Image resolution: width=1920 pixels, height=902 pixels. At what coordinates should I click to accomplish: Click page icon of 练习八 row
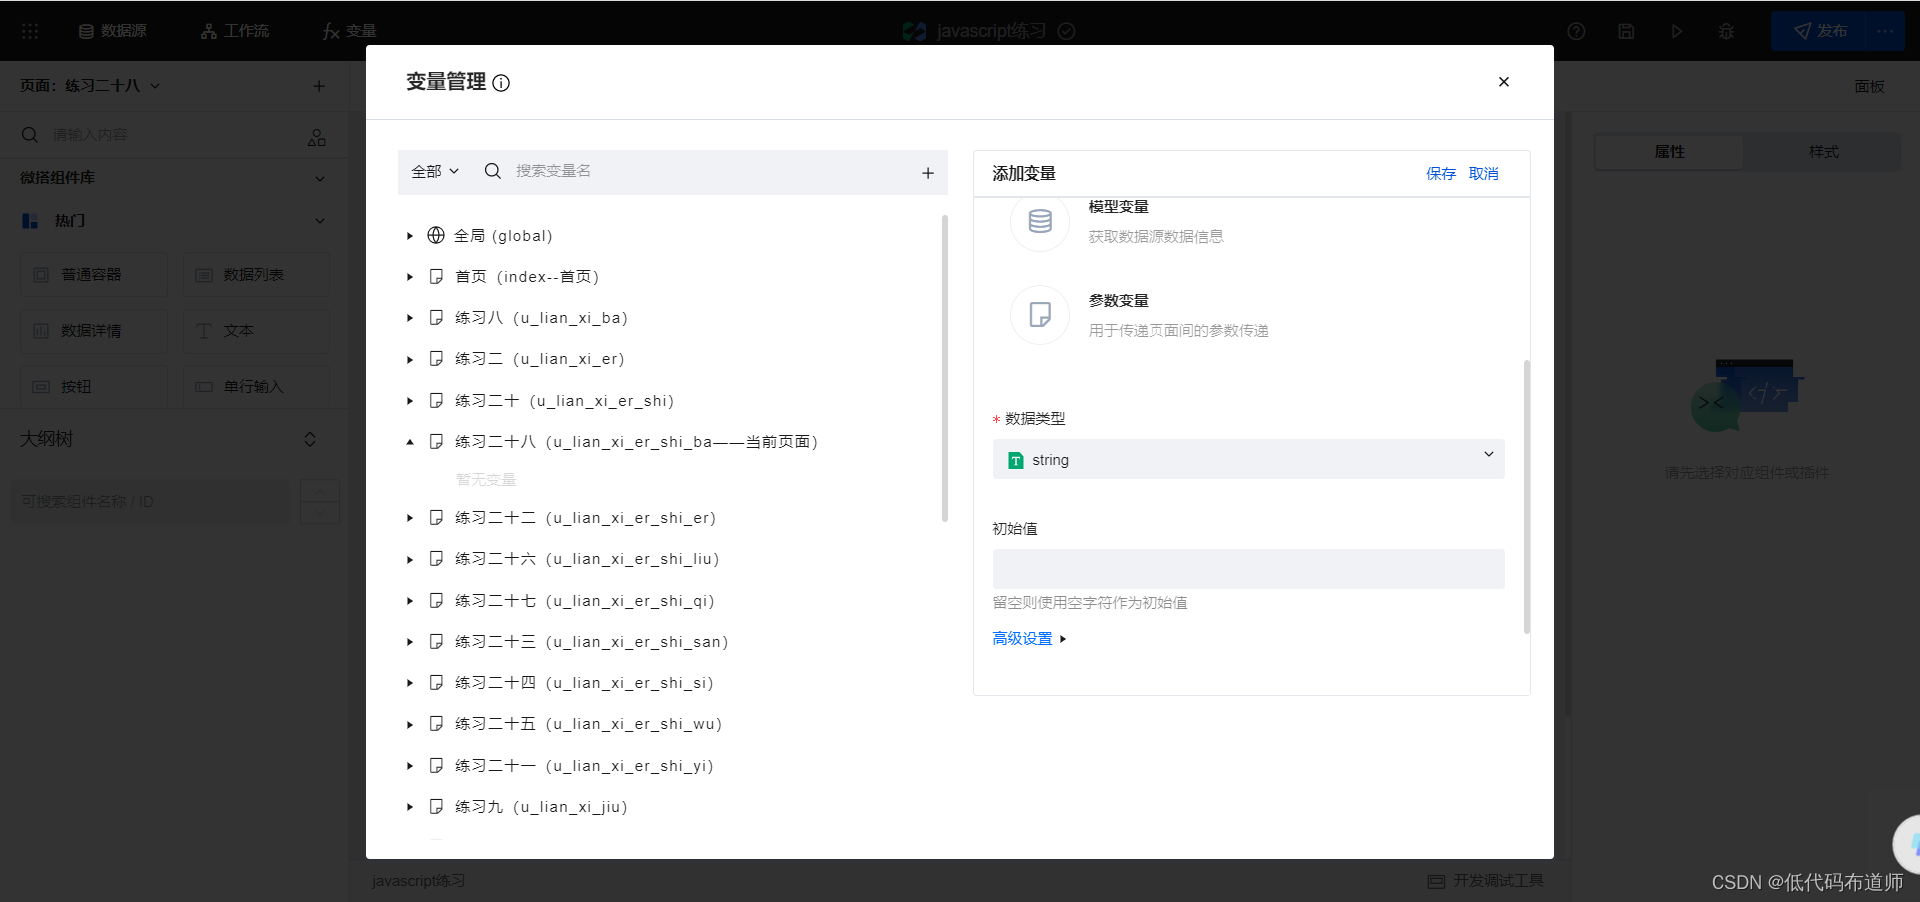pyautogui.click(x=436, y=318)
